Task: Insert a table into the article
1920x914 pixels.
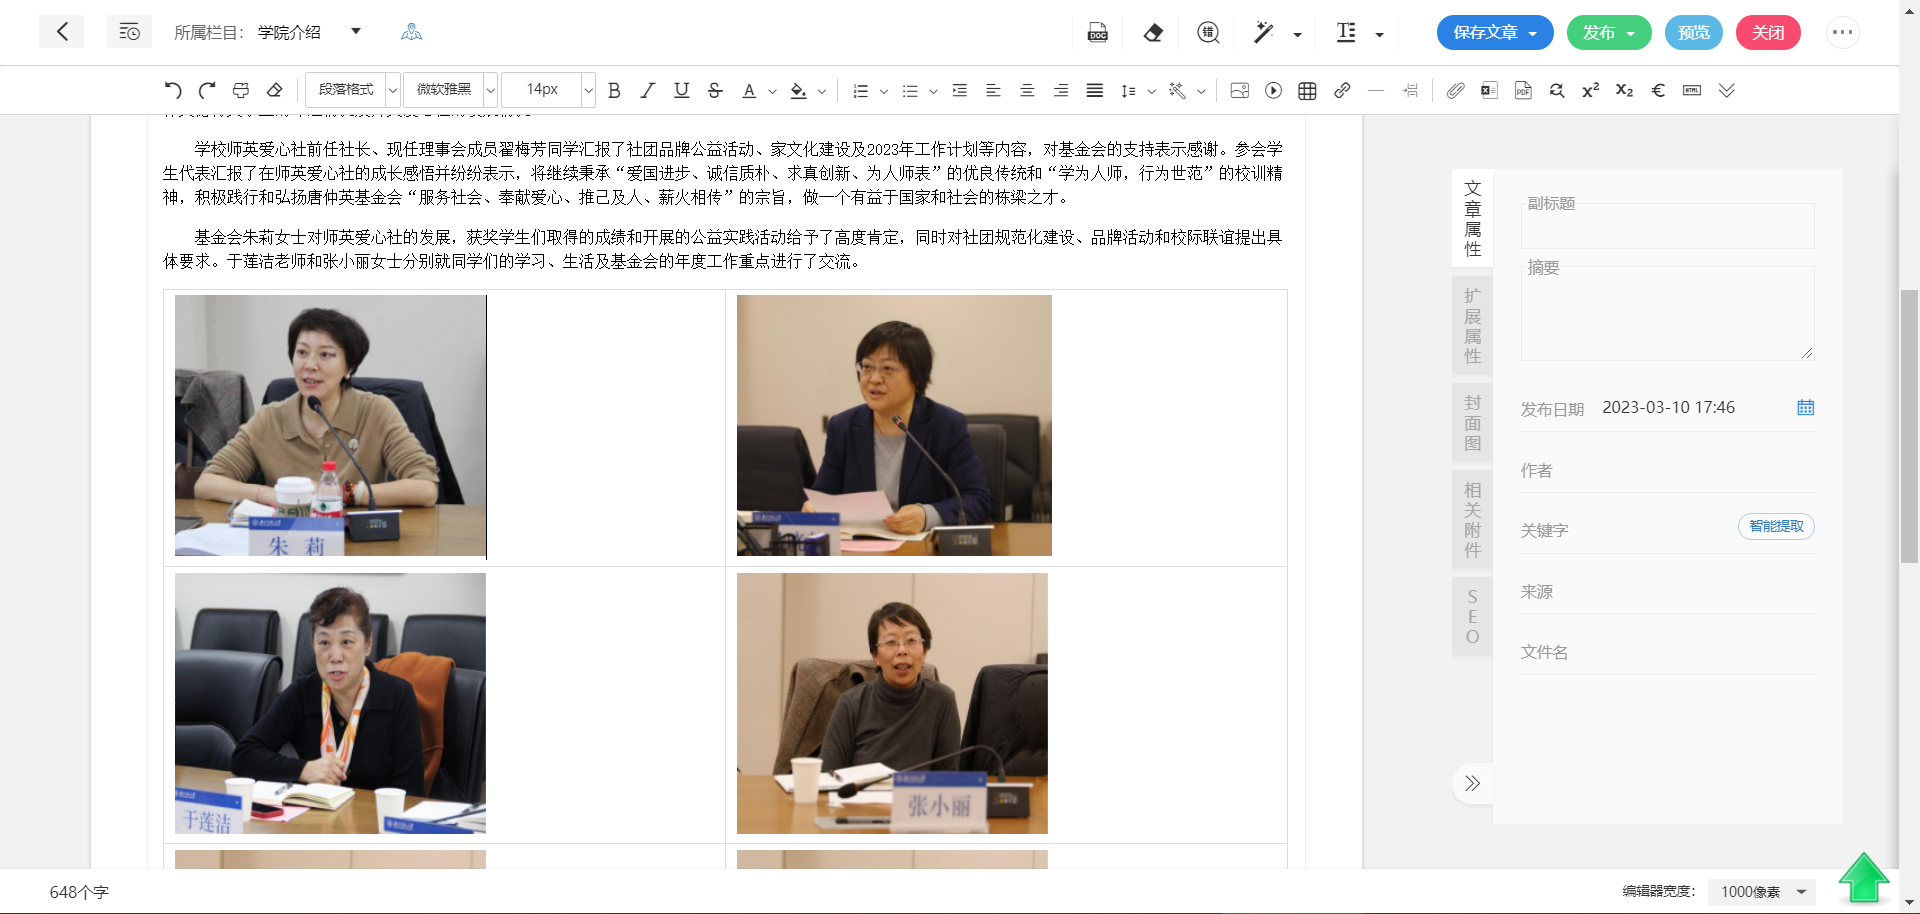Action: [x=1307, y=90]
